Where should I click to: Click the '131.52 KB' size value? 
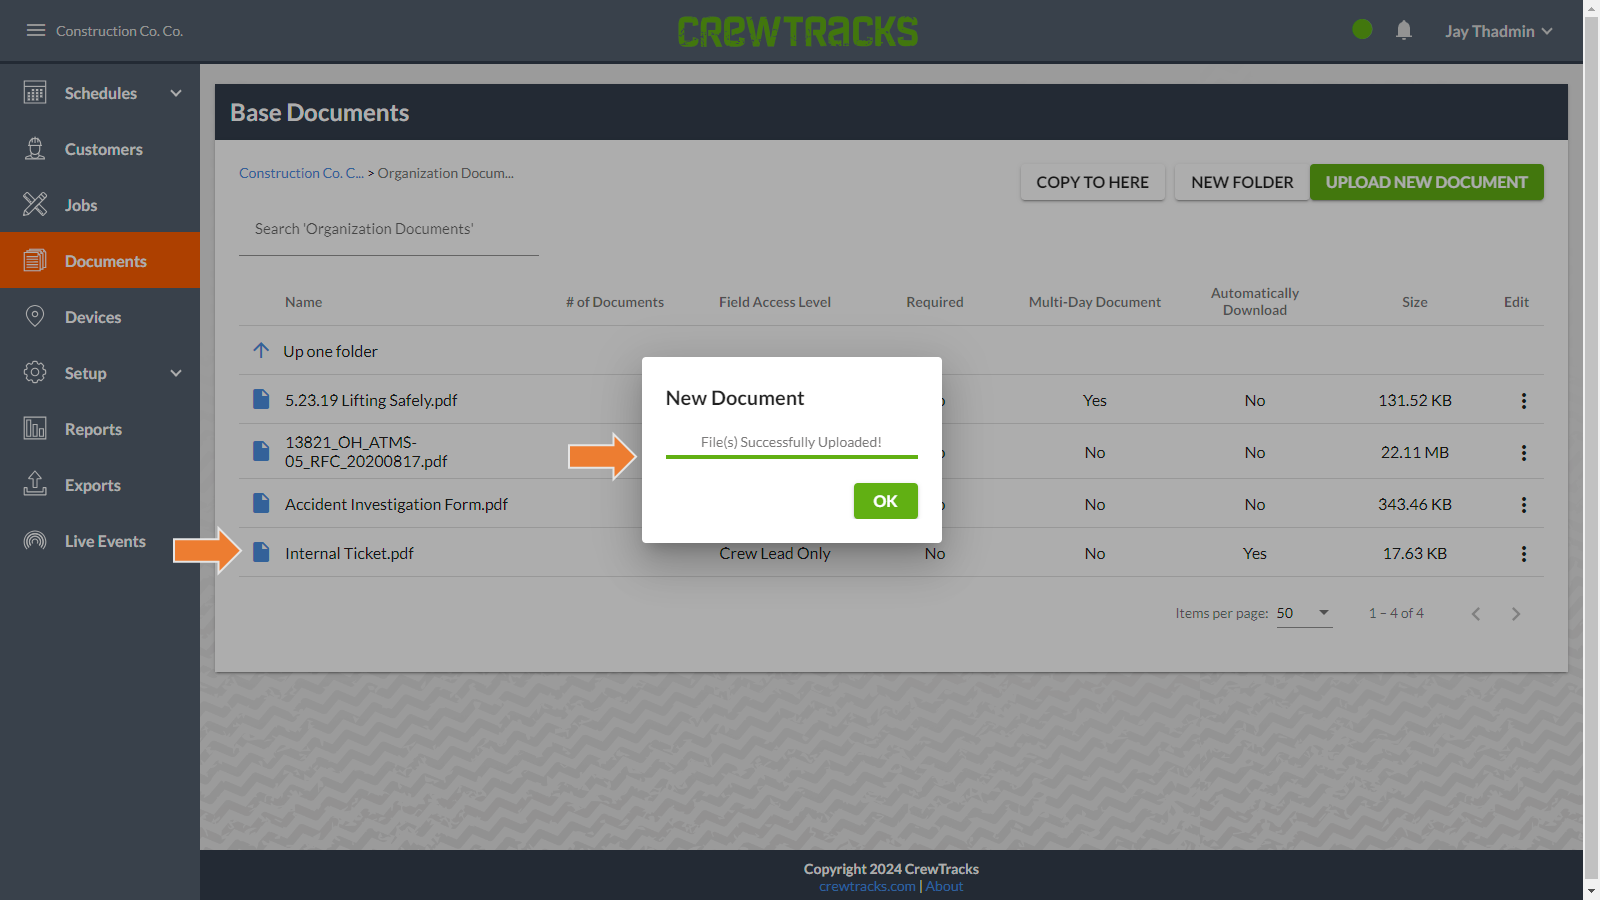(1415, 400)
